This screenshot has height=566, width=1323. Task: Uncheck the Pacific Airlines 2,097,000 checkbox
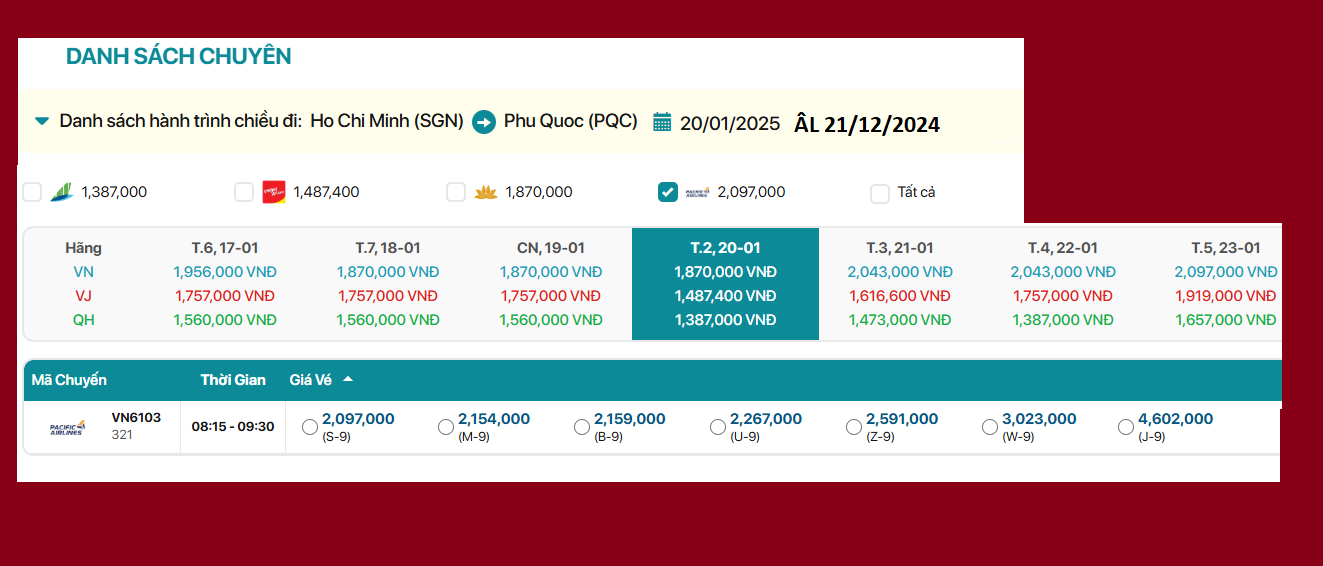[668, 192]
